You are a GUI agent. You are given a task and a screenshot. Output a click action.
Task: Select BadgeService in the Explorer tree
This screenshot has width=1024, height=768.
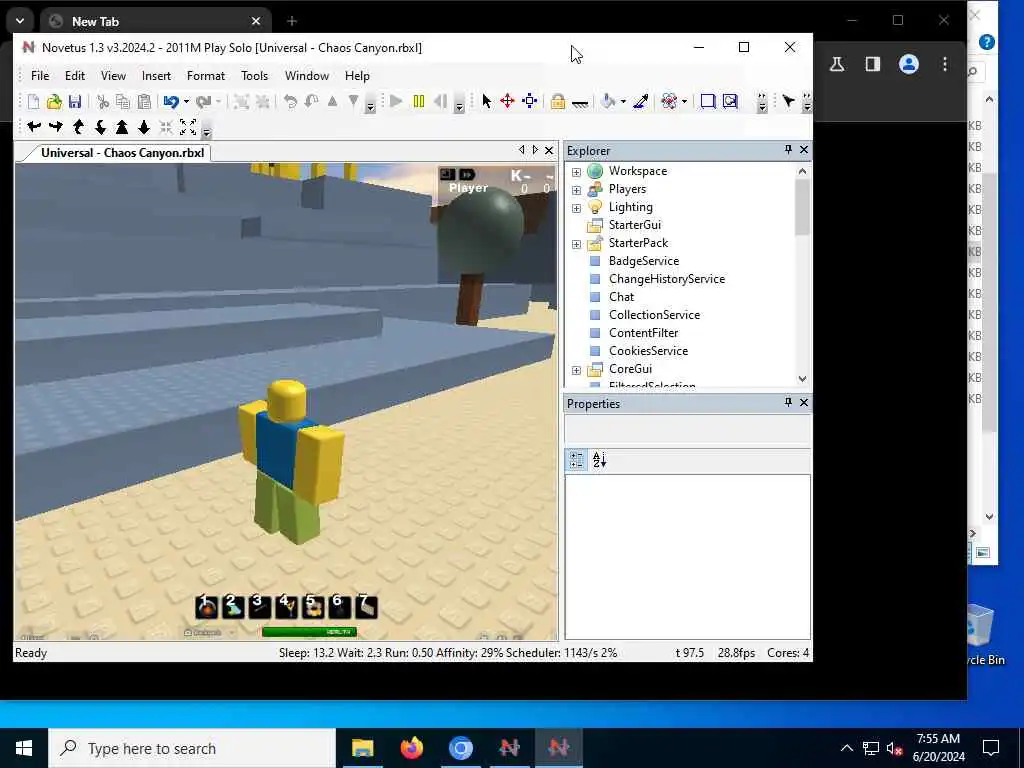click(643, 261)
